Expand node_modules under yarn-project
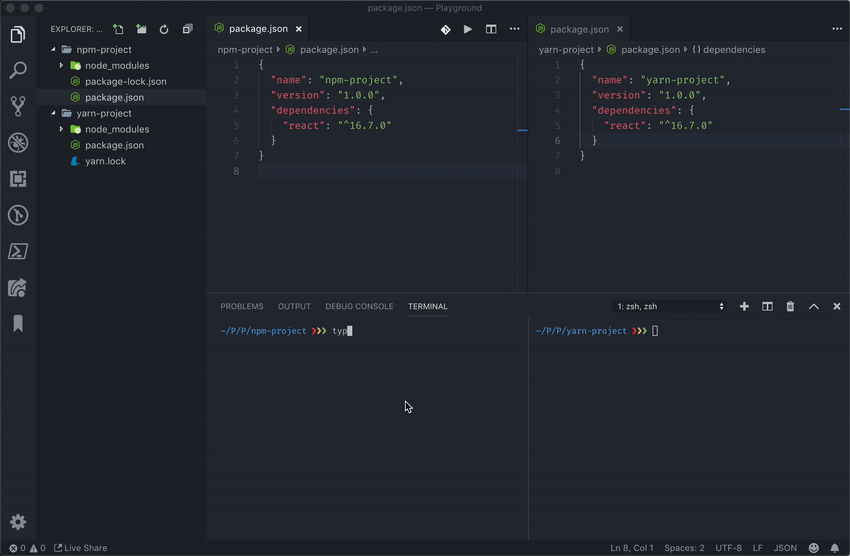The width and height of the screenshot is (850, 556). 61,130
